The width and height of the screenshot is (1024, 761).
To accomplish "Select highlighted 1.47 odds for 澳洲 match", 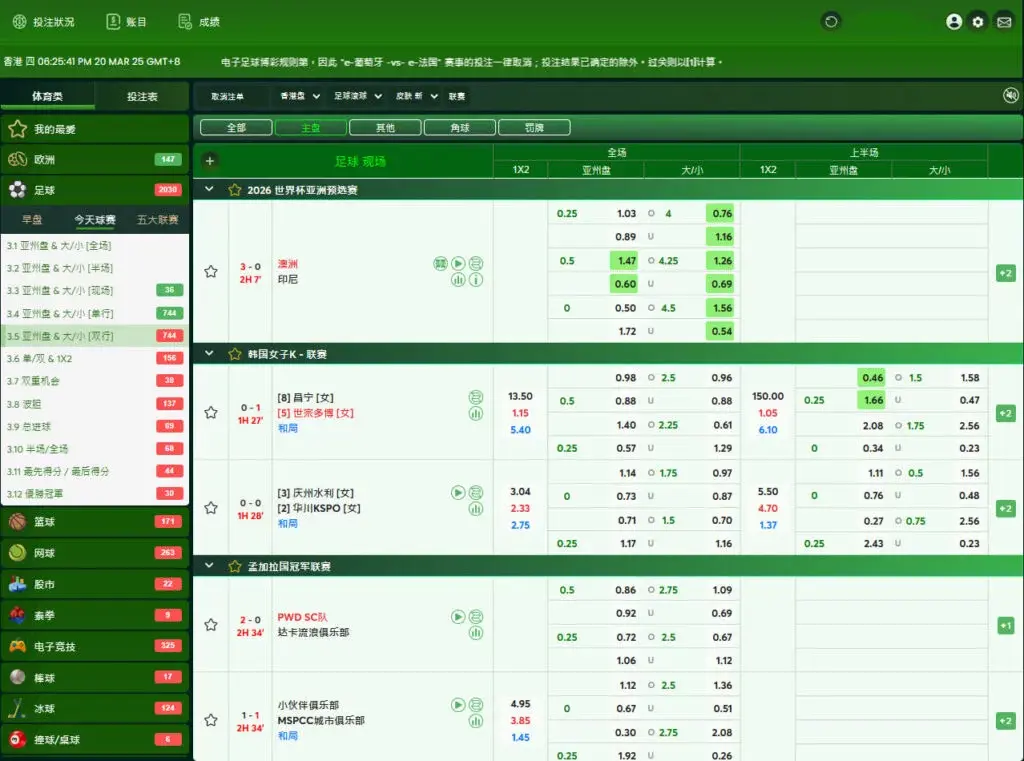I will 624,261.
